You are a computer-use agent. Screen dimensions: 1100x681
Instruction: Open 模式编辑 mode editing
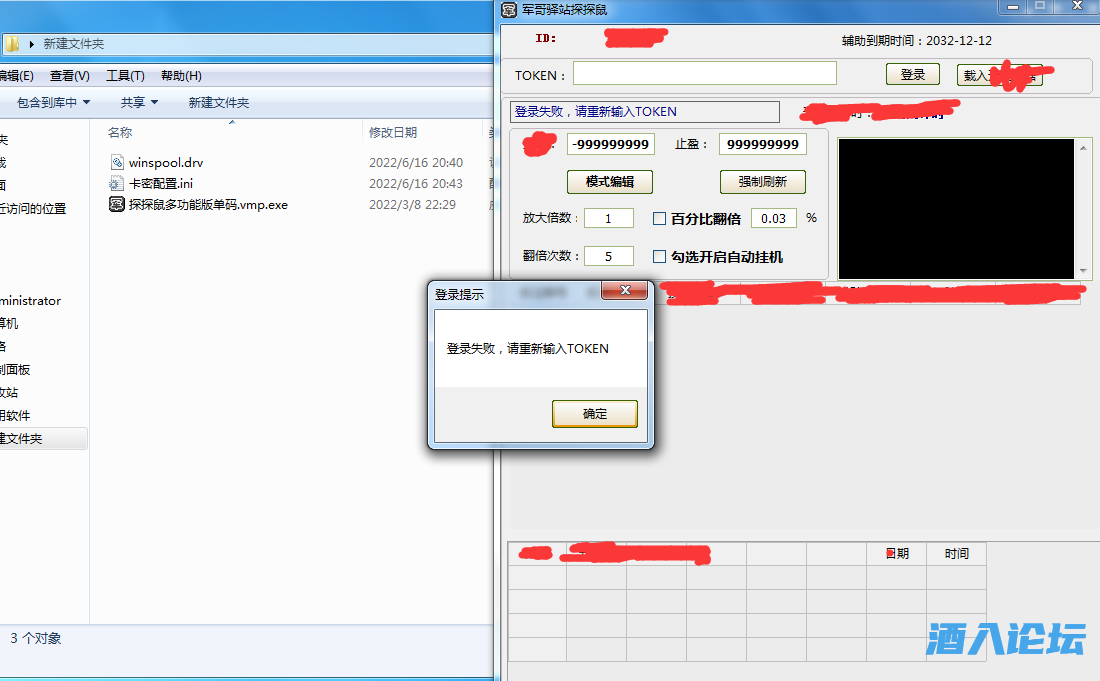coord(611,182)
